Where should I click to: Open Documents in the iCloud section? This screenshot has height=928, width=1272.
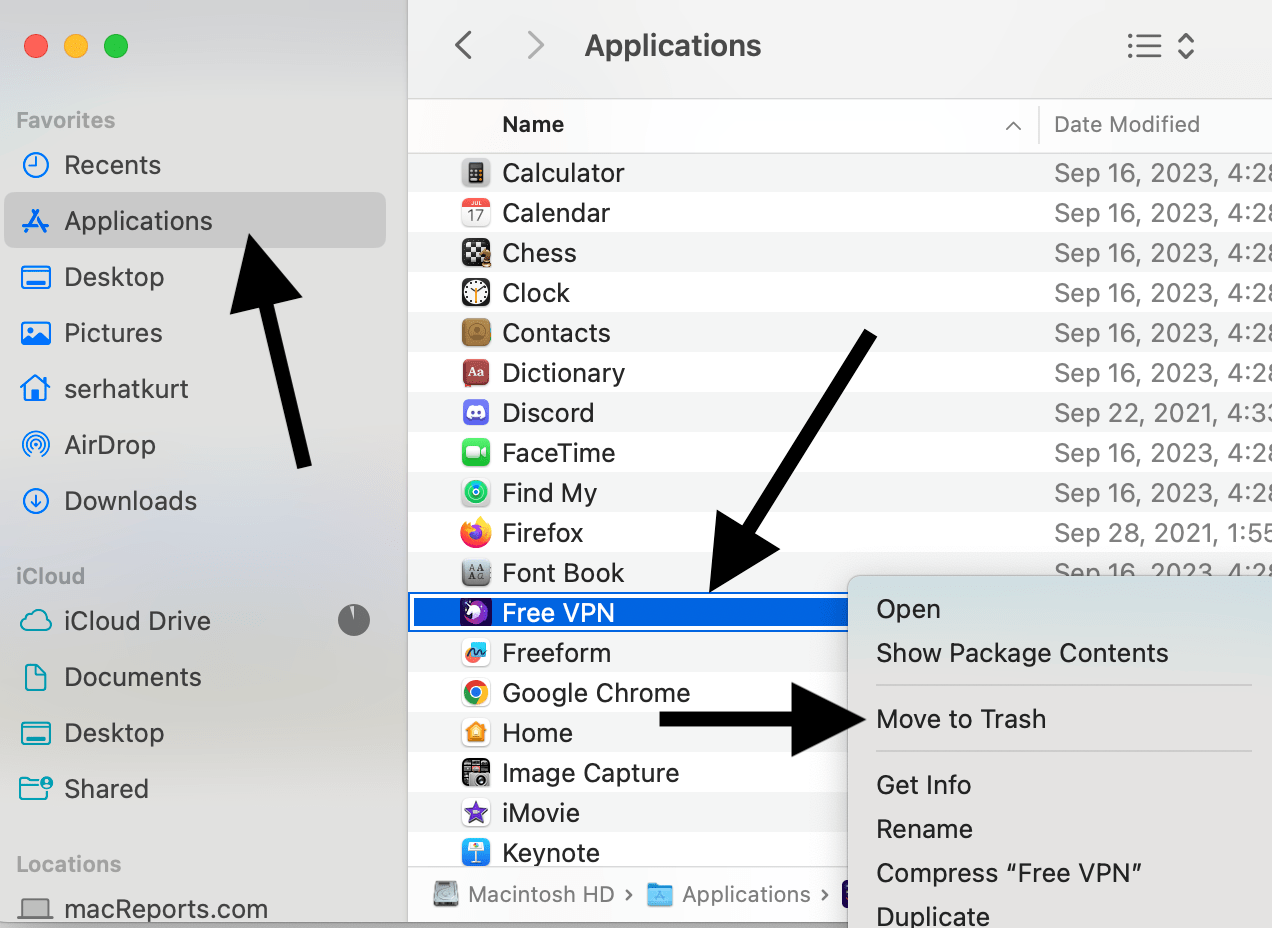pyautogui.click(x=195, y=677)
